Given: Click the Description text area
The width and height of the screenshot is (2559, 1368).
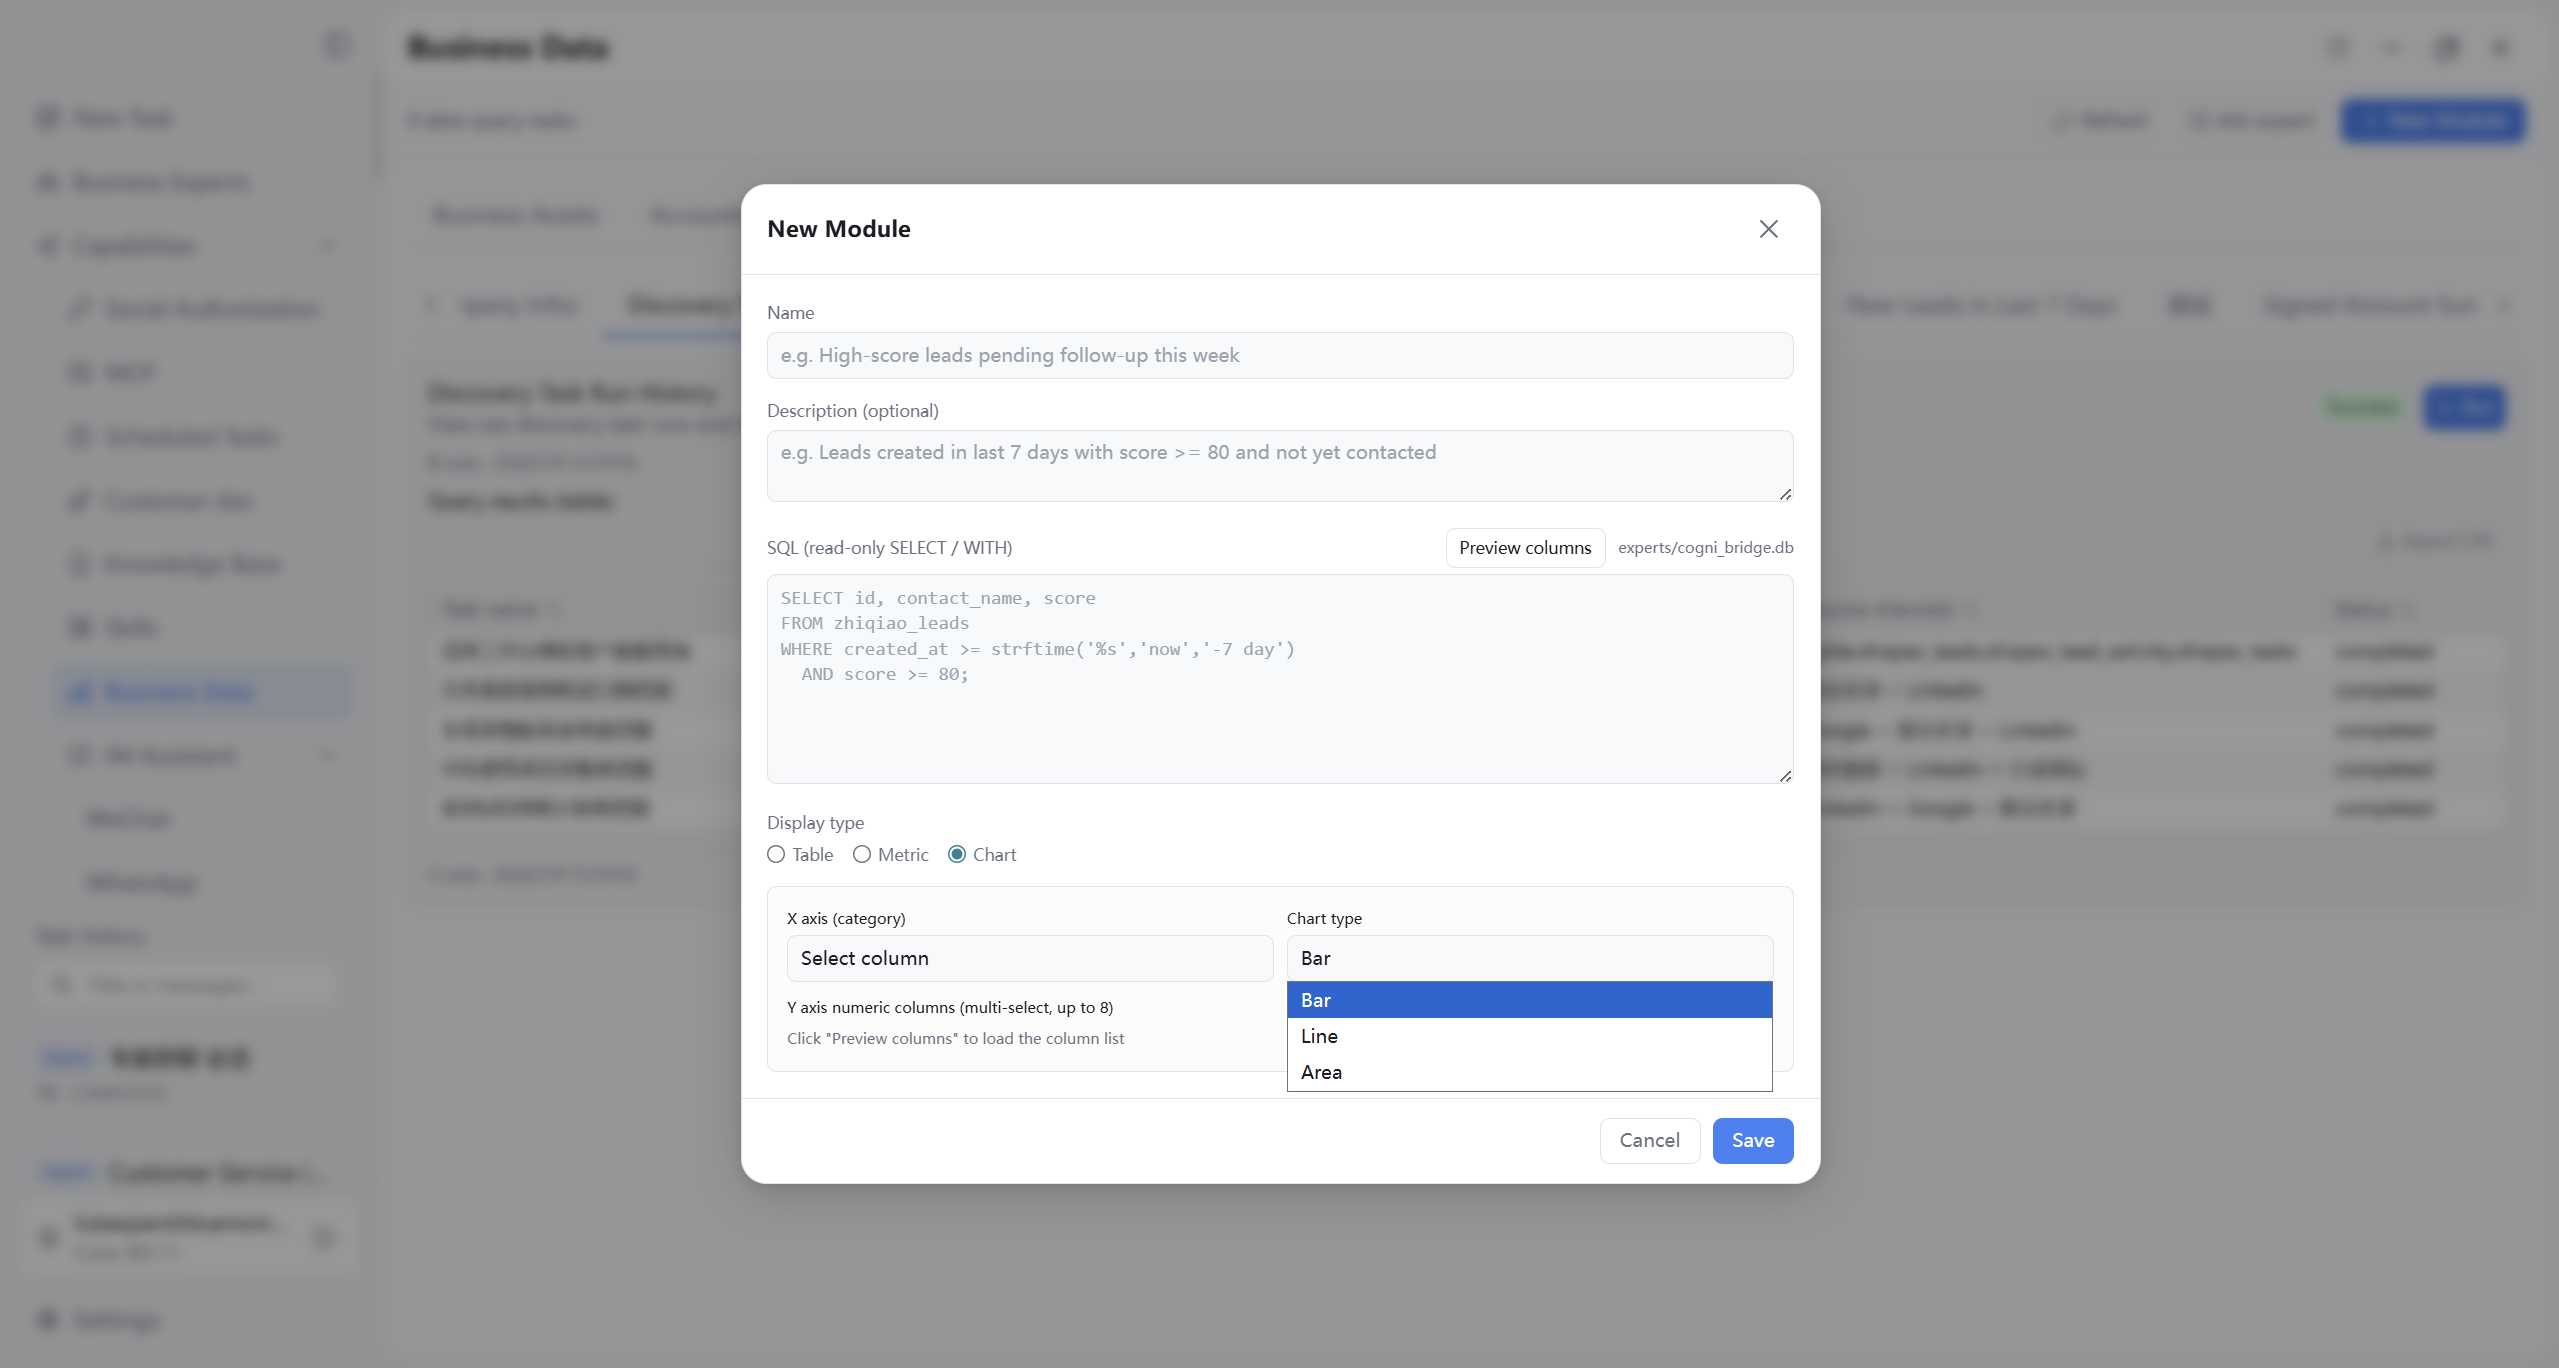Looking at the screenshot, I should tap(1280, 466).
